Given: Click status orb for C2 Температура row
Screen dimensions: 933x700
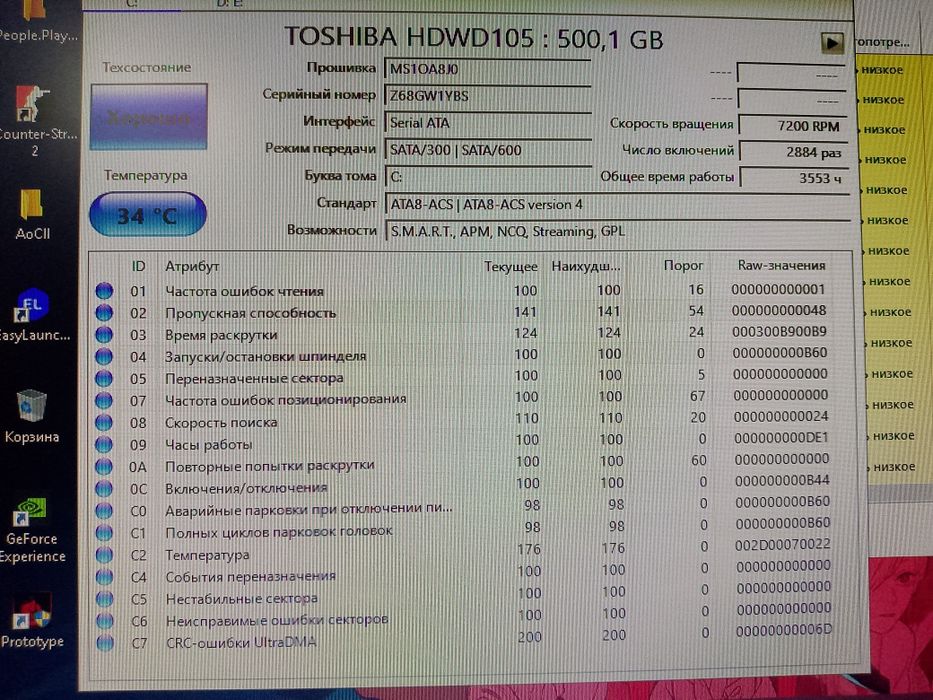Looking at the screenshot, I should pyautogui.click(x=104, y=554).
